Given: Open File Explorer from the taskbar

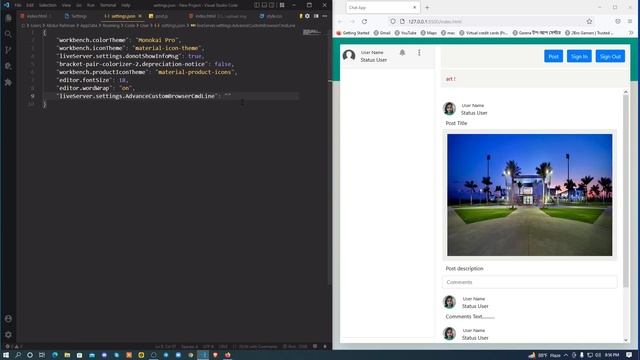Looking at the screenshot, I should coord(67,355).
